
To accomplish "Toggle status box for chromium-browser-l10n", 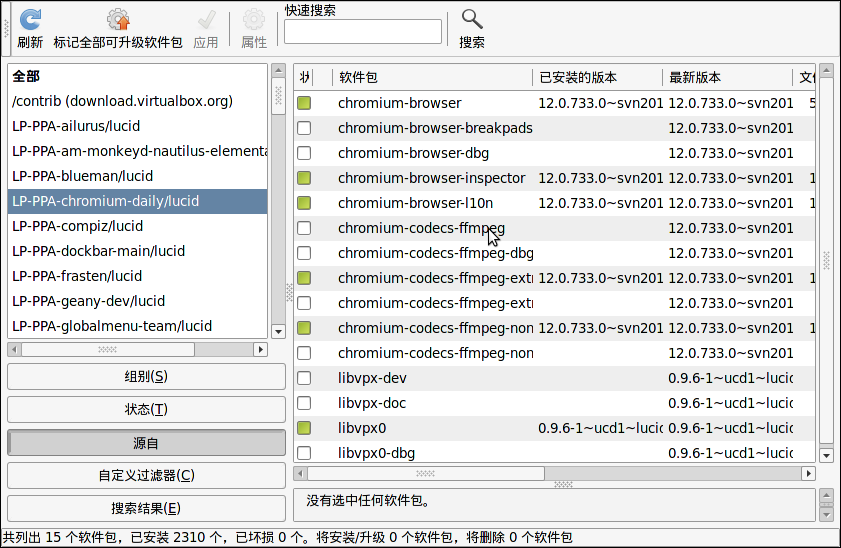I will point(304,203).
